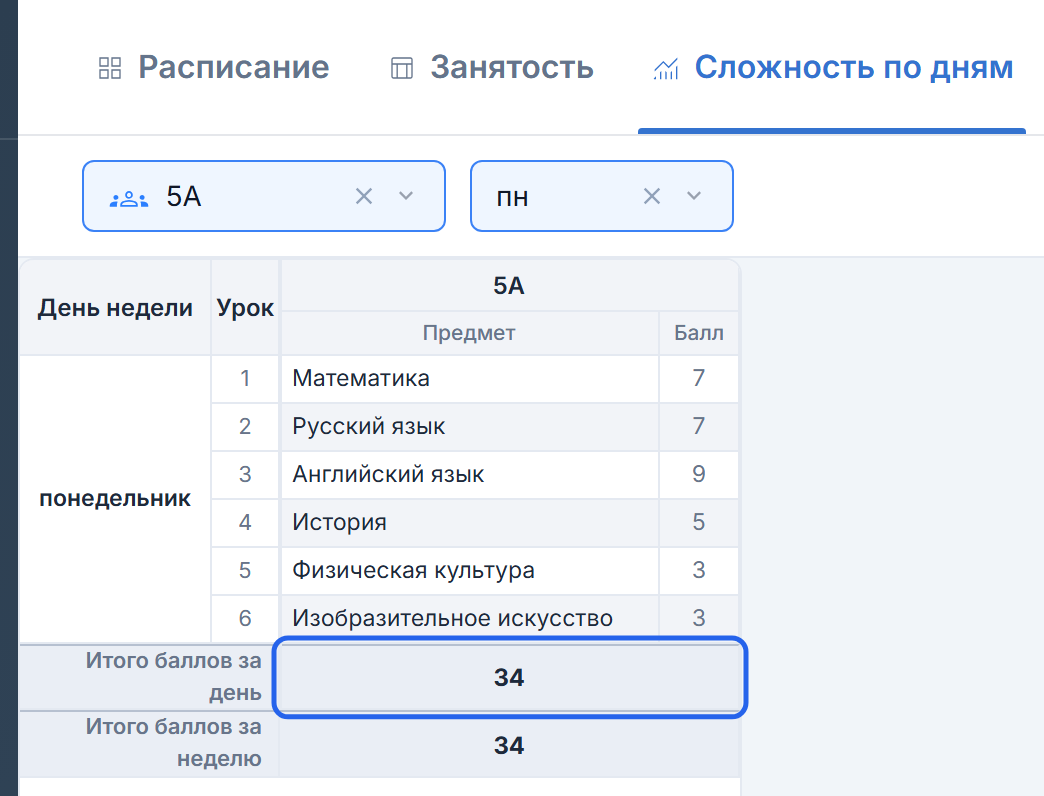Click the День недели column header

pos(115,307)
